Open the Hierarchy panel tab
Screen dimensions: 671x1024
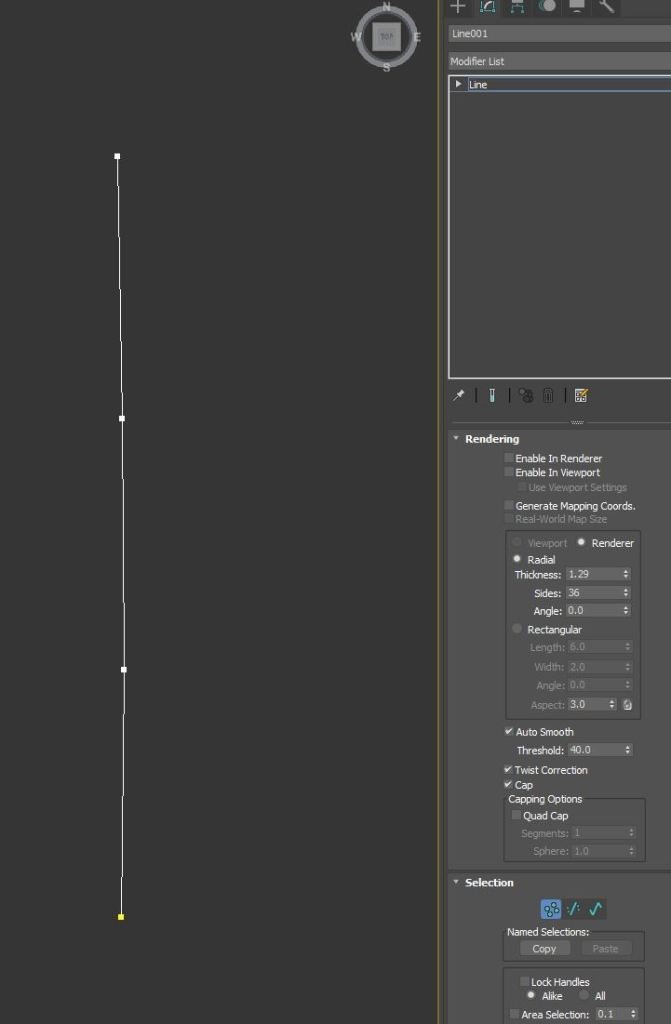[x=517, y=6]
